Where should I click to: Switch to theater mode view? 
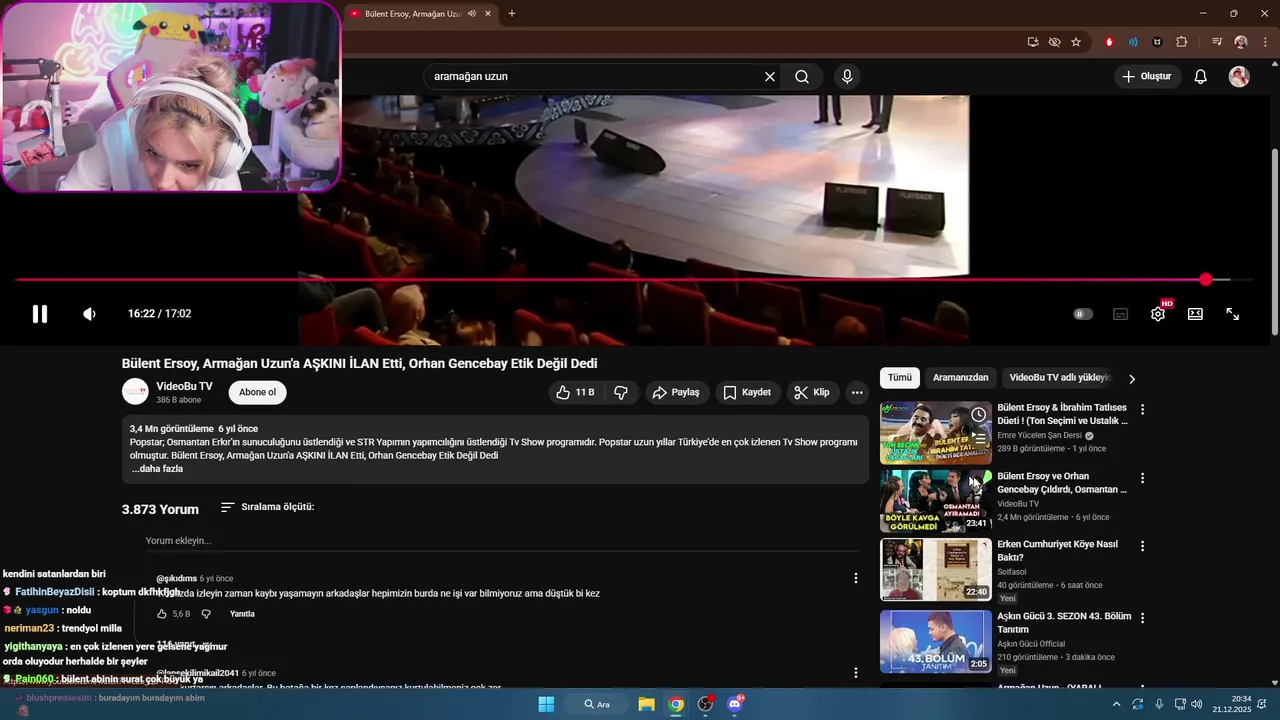1195,314
